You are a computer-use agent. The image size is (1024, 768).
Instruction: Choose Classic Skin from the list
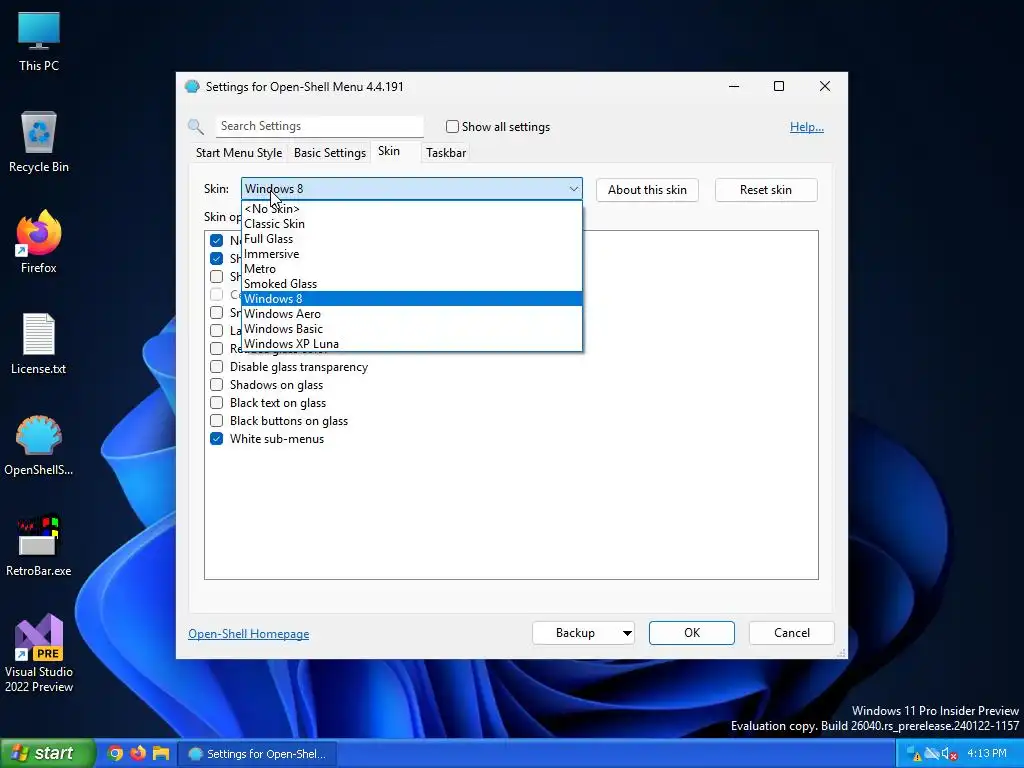(x=412, y=224)
